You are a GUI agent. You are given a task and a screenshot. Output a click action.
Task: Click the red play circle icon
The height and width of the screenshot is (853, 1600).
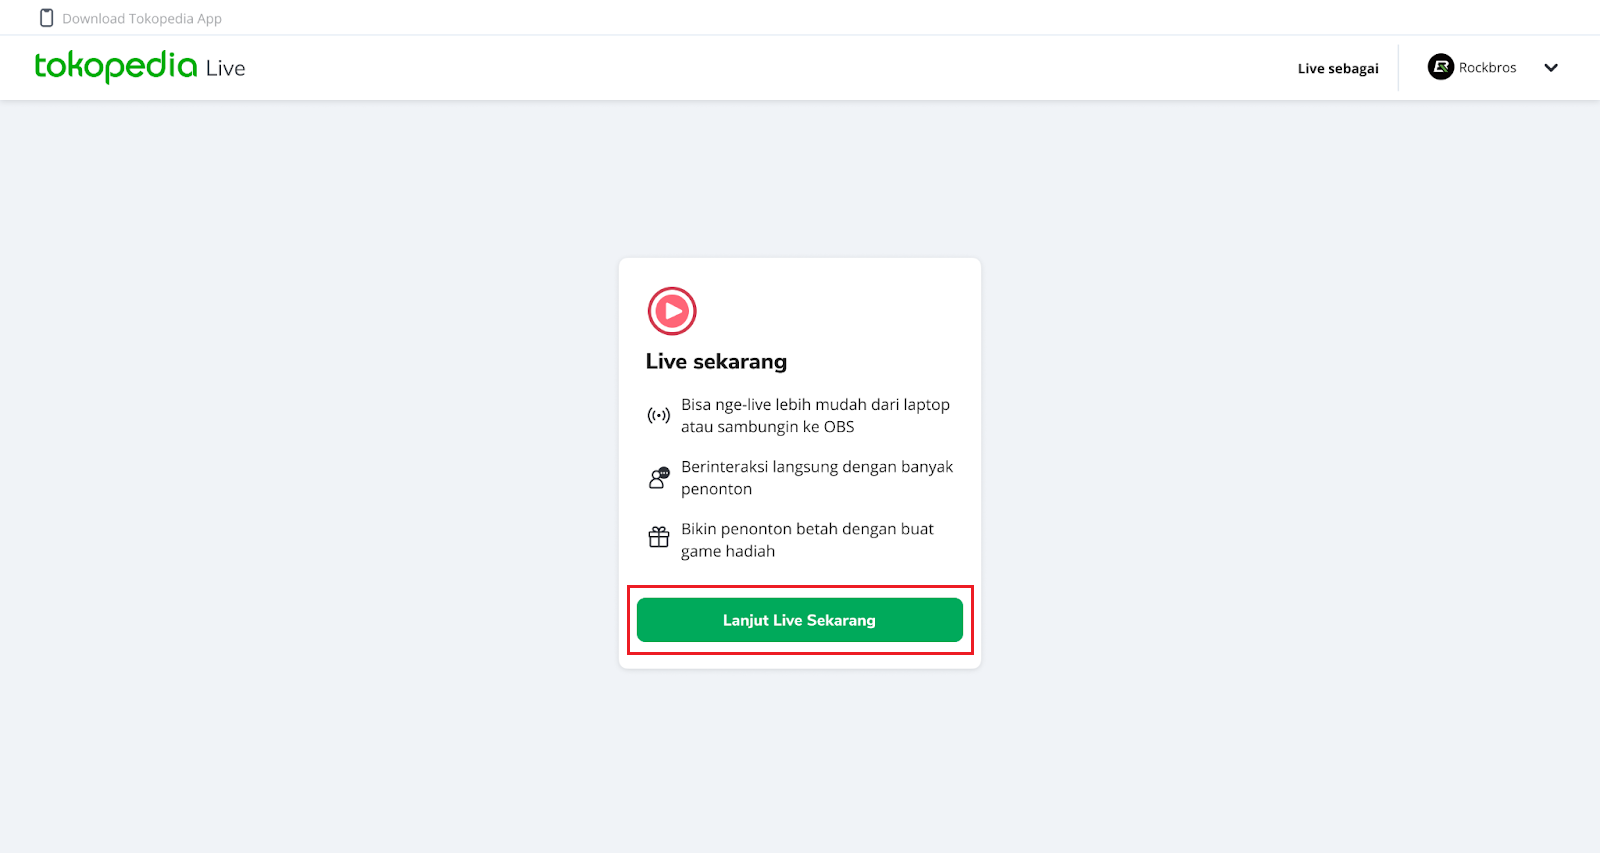pyautogui.click(x=672, y=311)
